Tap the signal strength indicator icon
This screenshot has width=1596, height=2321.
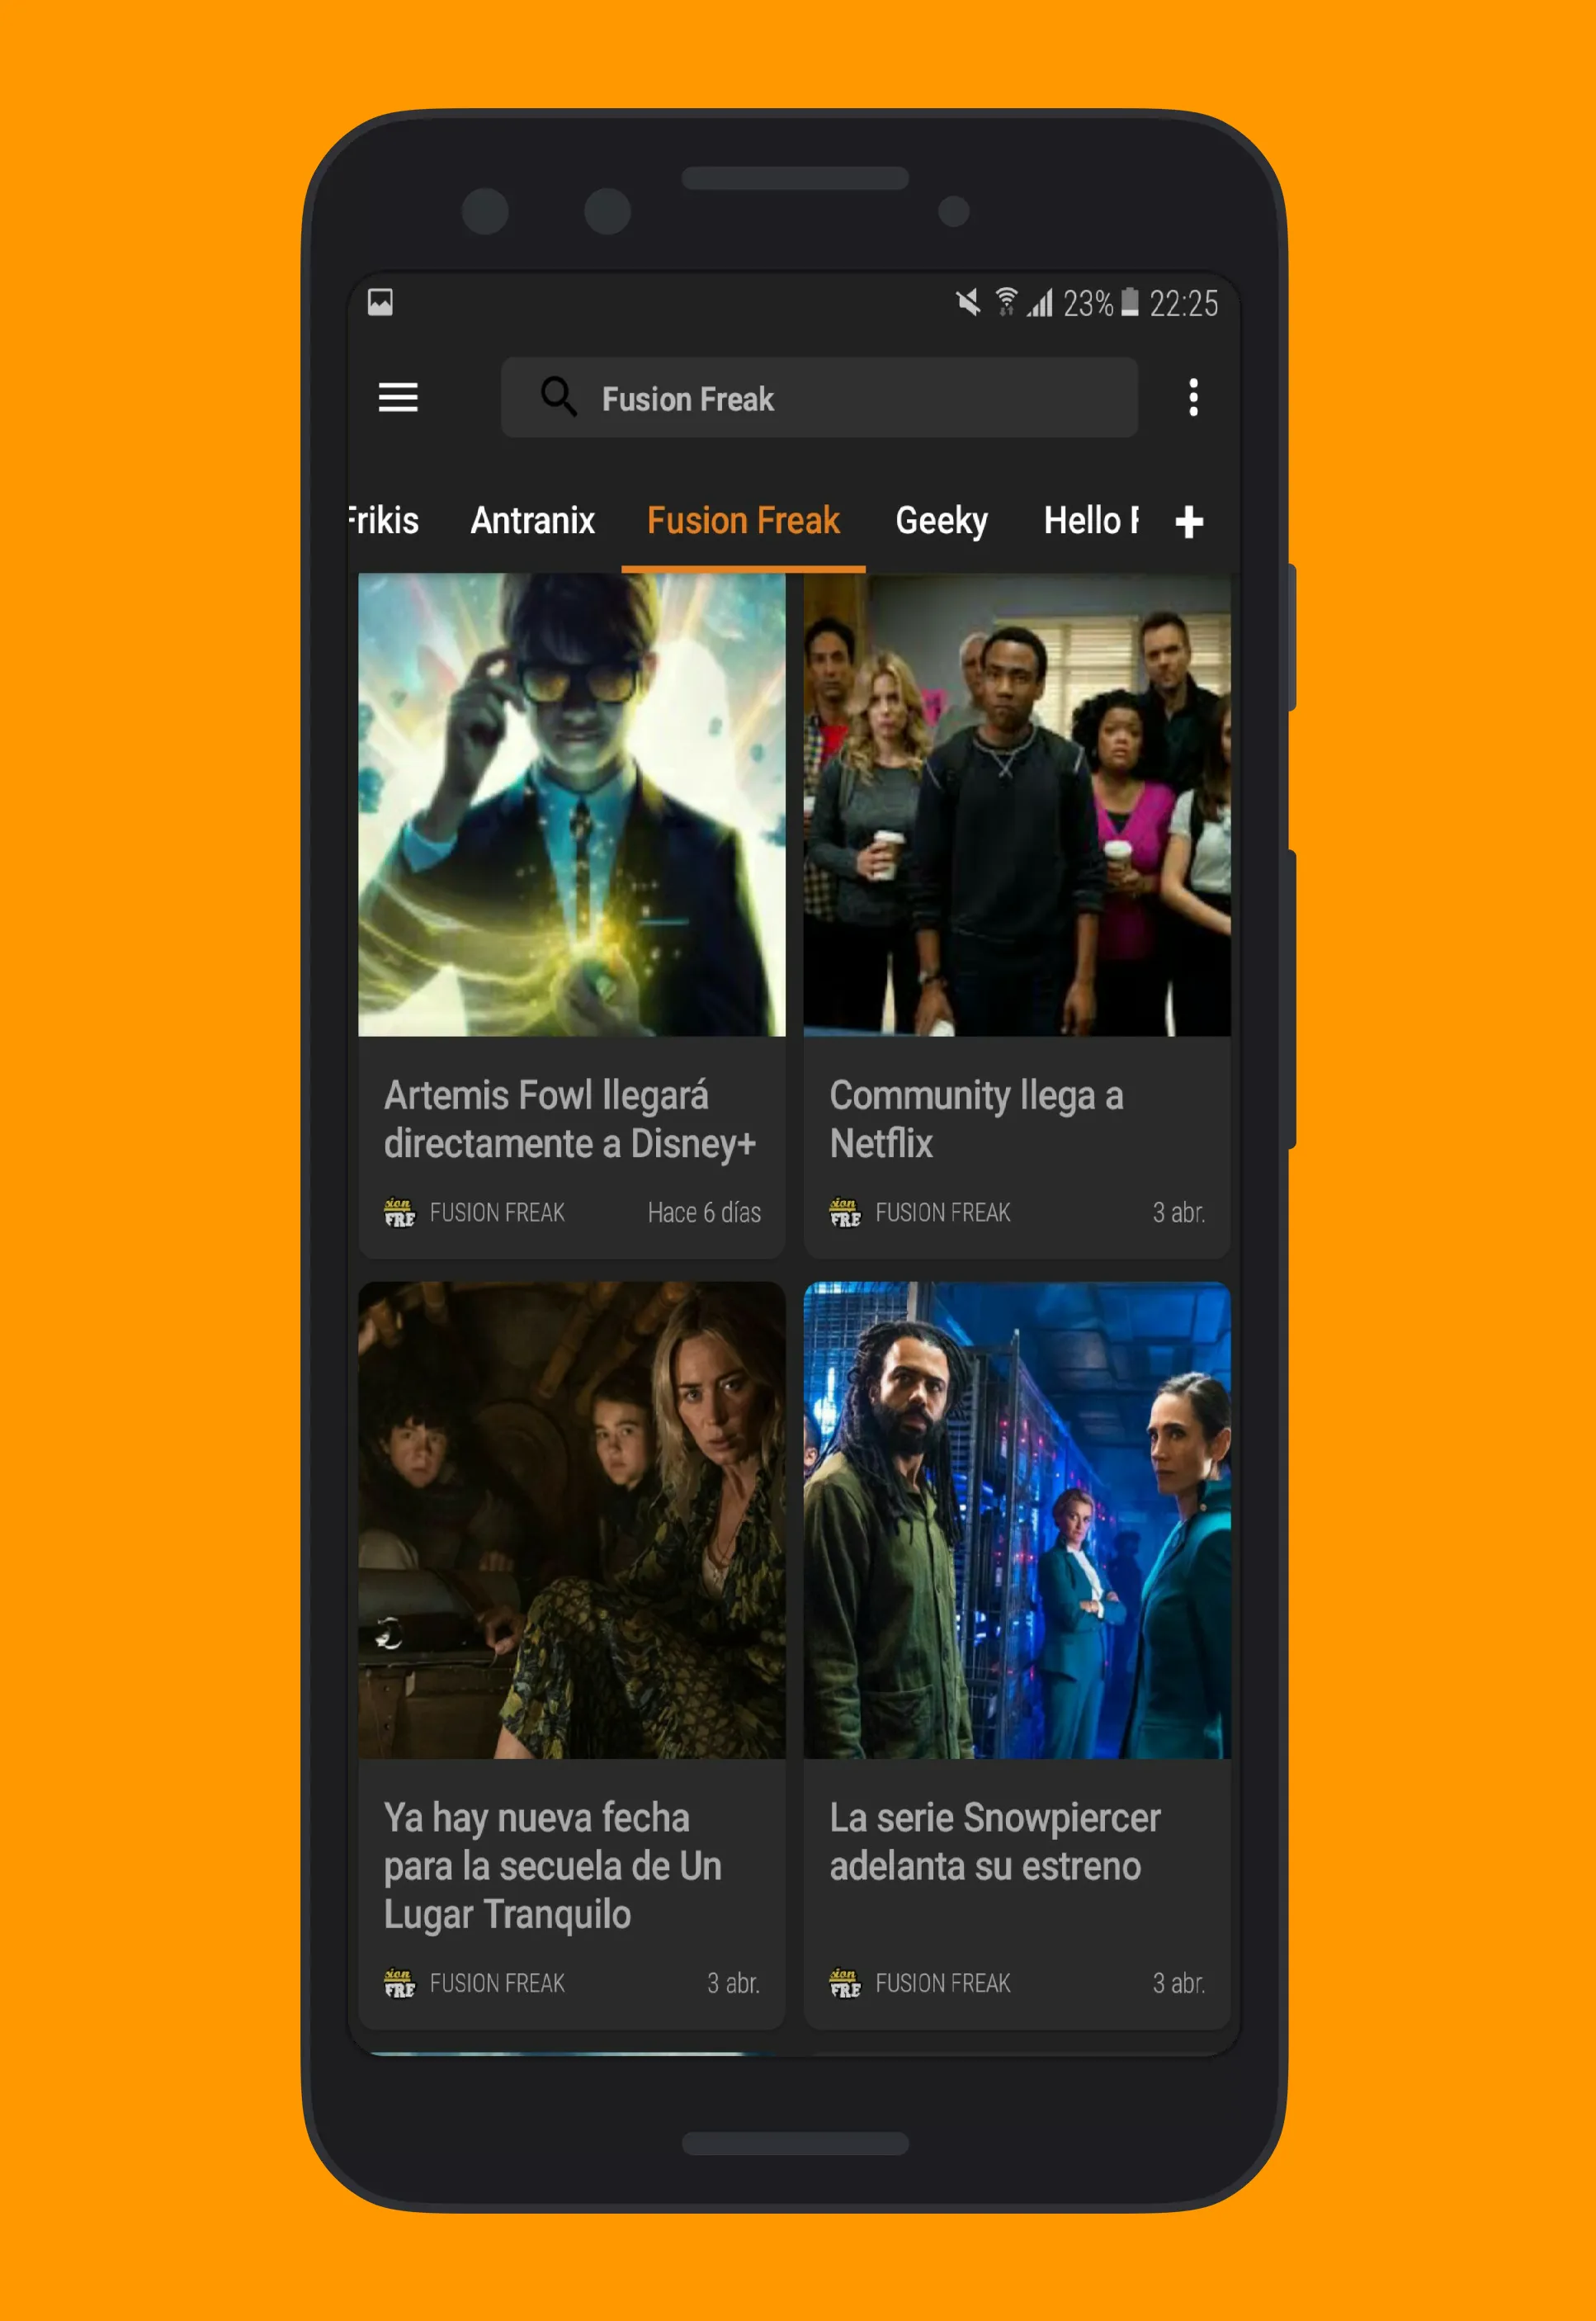[x=1060, y=295]
